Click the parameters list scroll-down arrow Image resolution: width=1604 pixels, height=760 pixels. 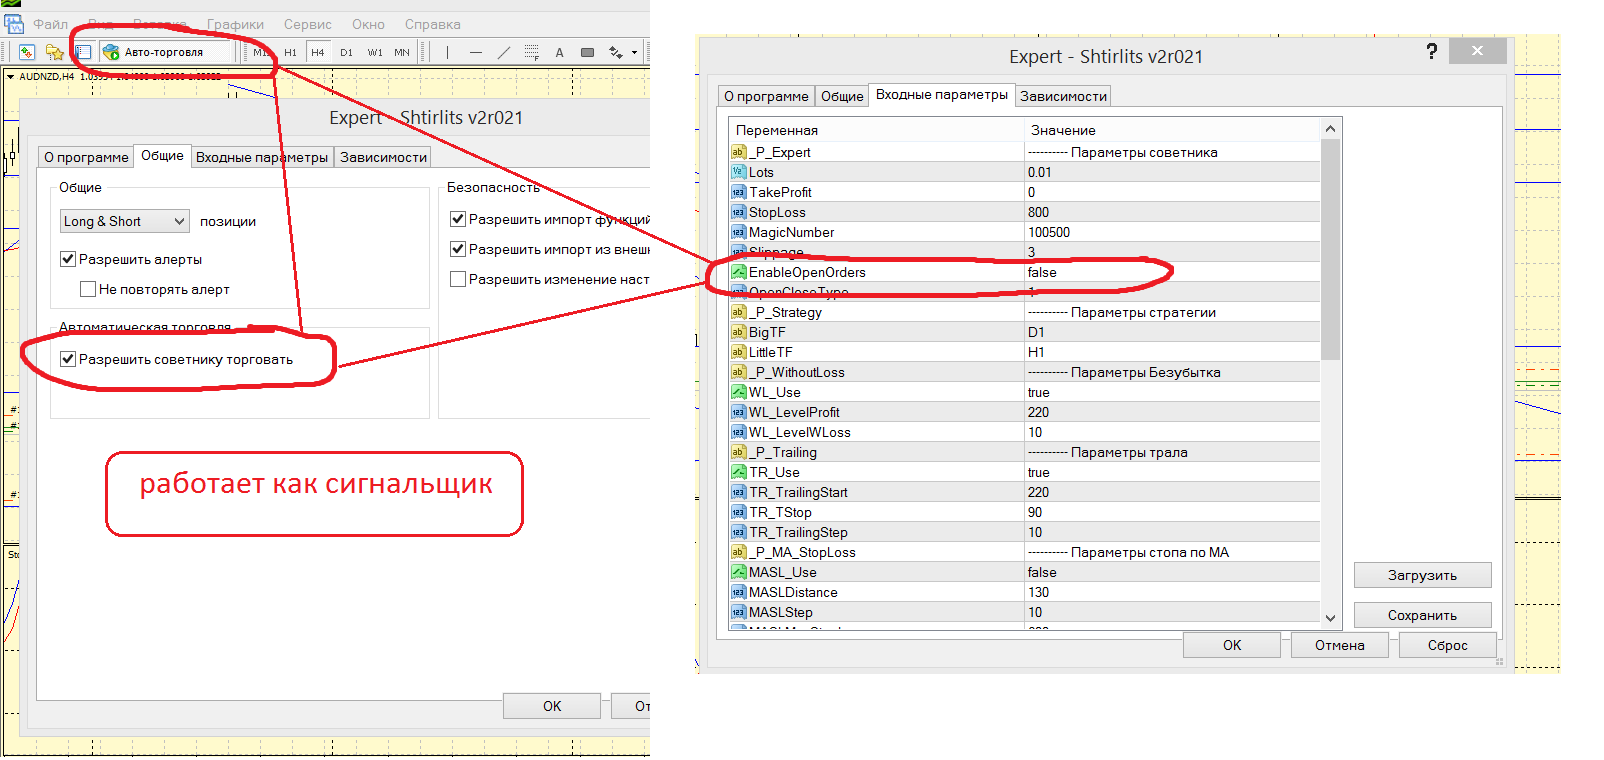tap(1330, 618)
